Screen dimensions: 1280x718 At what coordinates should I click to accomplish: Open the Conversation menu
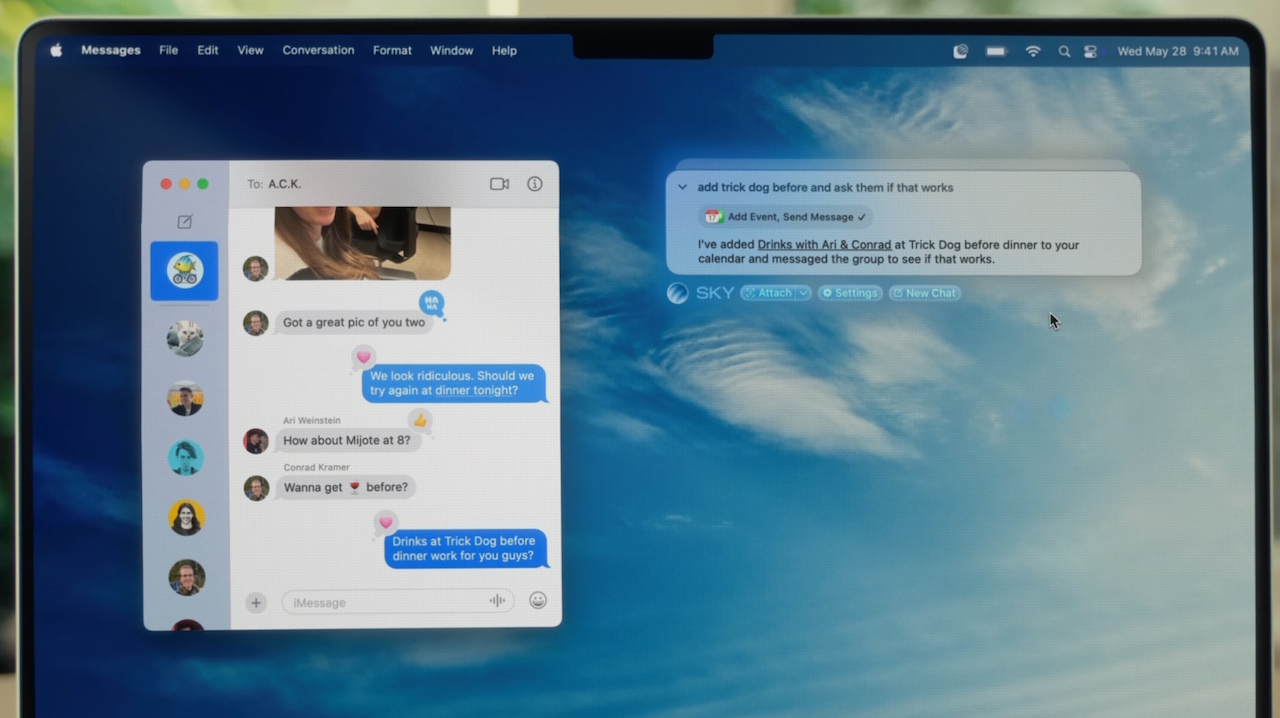tap(318, 51)
